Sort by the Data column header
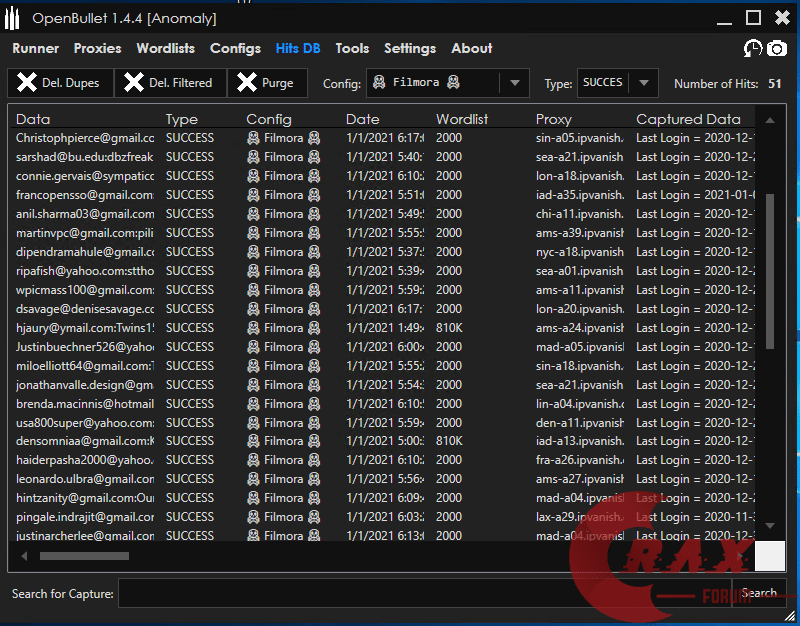 click(33, 119)
